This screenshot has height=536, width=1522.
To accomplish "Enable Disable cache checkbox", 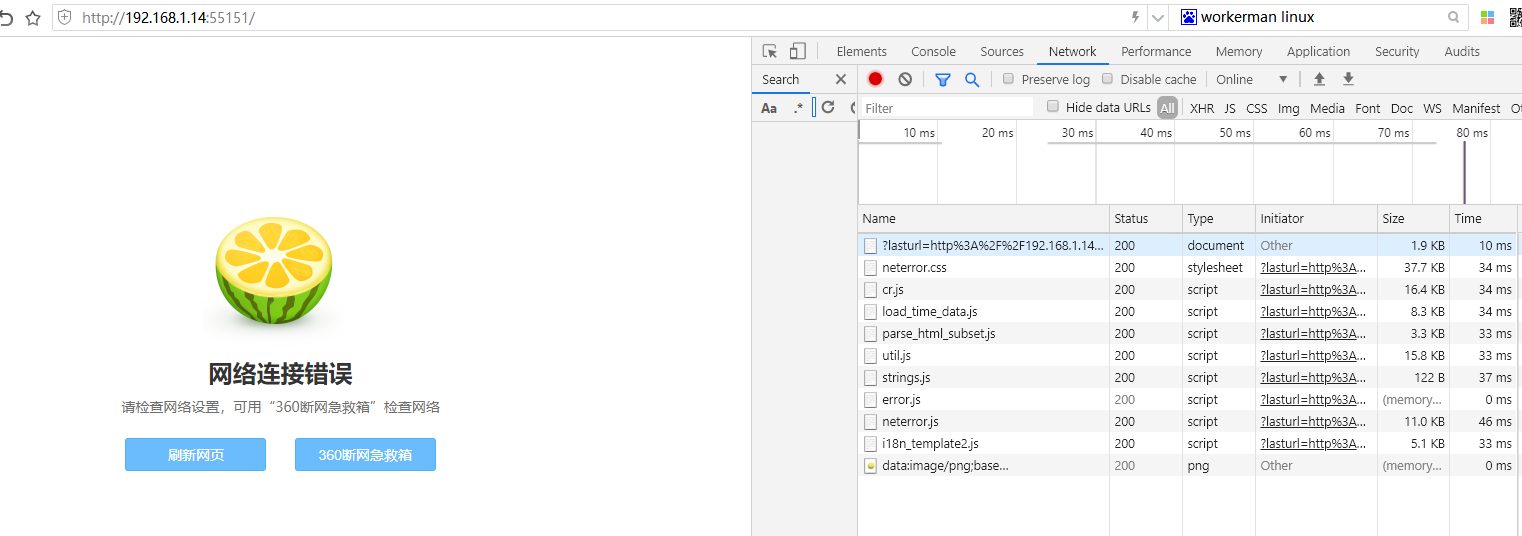I will [1107, 79].
